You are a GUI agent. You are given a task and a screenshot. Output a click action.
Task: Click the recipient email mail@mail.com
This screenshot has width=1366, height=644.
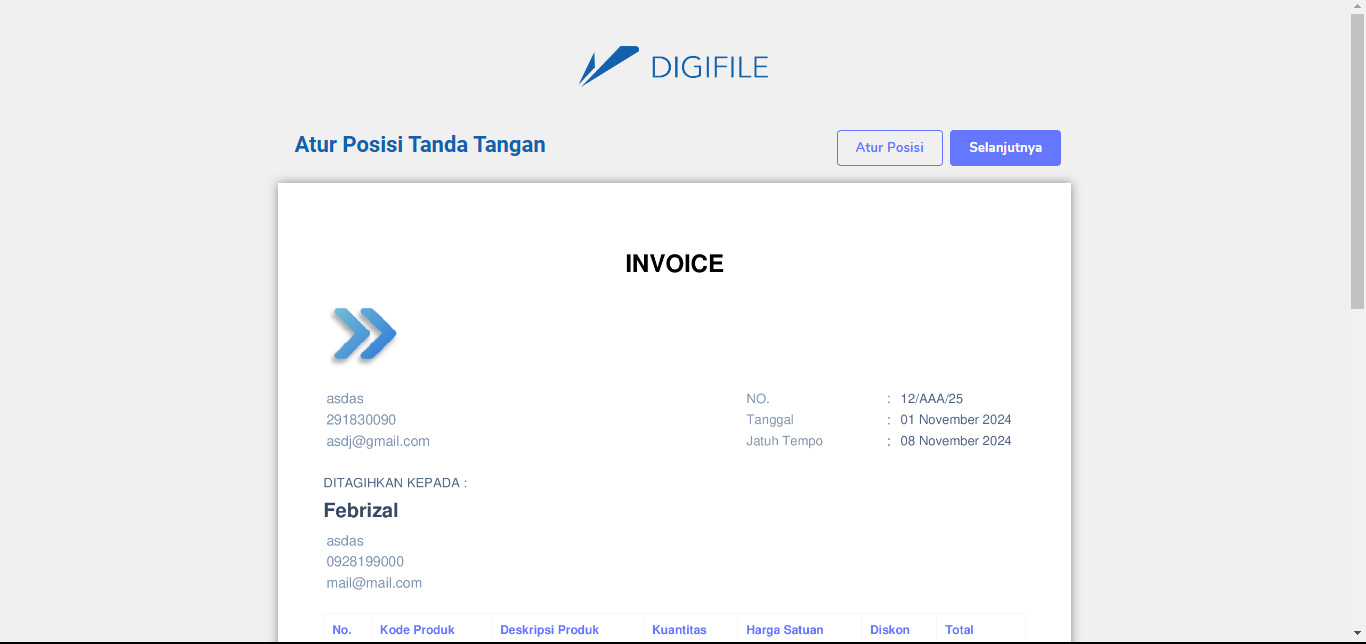(x=374, y=583)
